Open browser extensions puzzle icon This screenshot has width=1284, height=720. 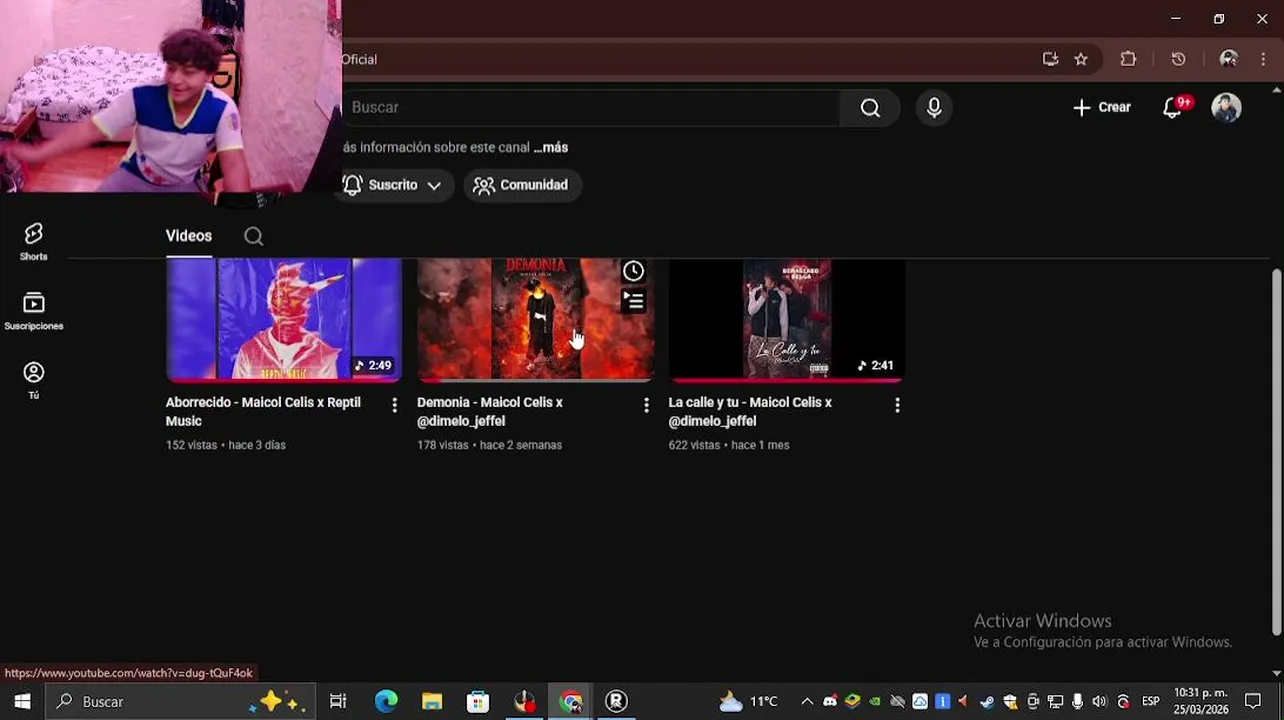(1128, 59)
